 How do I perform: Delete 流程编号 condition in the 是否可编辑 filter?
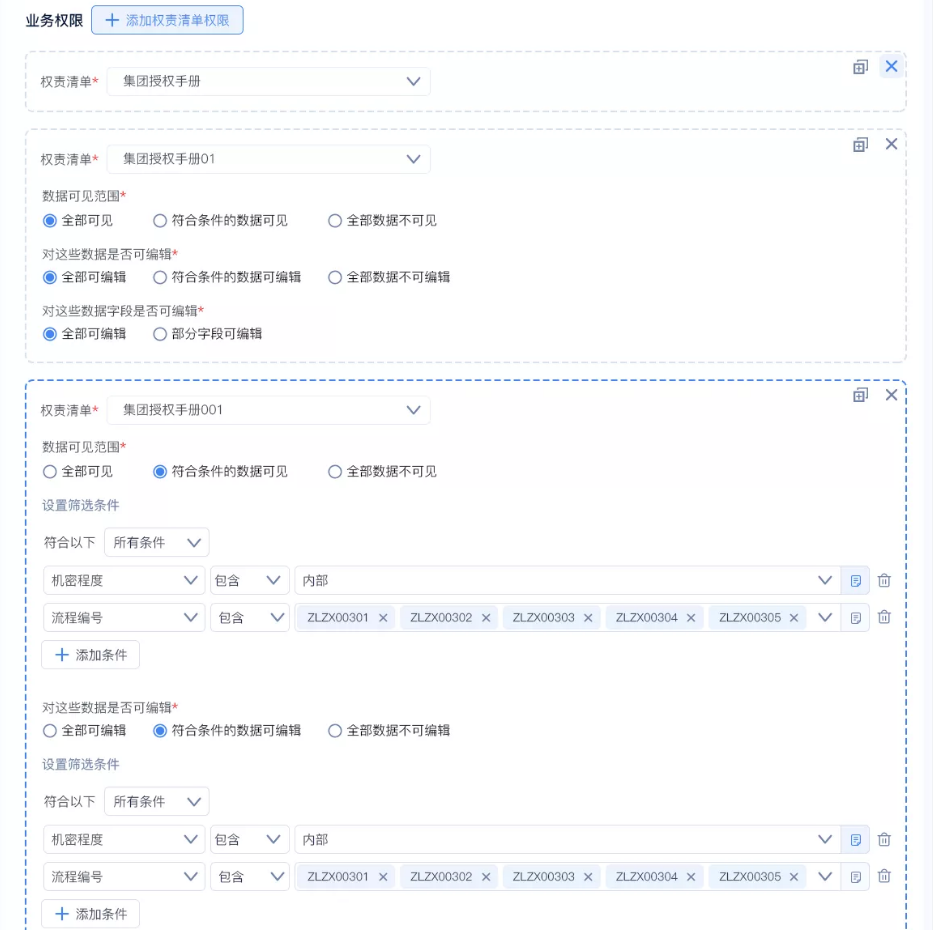tap(884, 877)
